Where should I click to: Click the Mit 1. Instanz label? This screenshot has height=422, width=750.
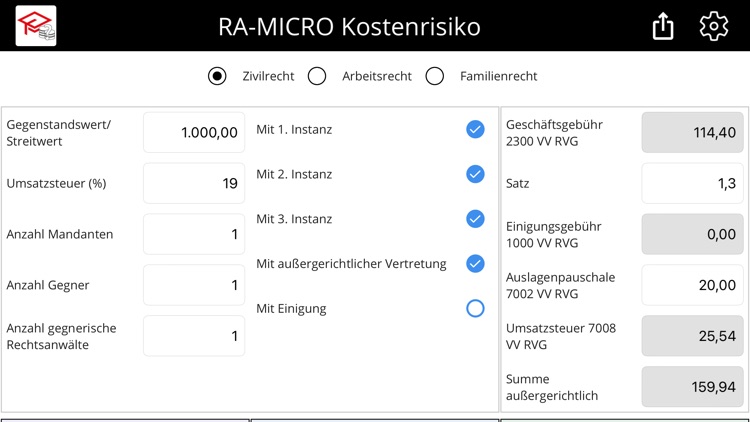pyautogui.click(x=294, y=130)
